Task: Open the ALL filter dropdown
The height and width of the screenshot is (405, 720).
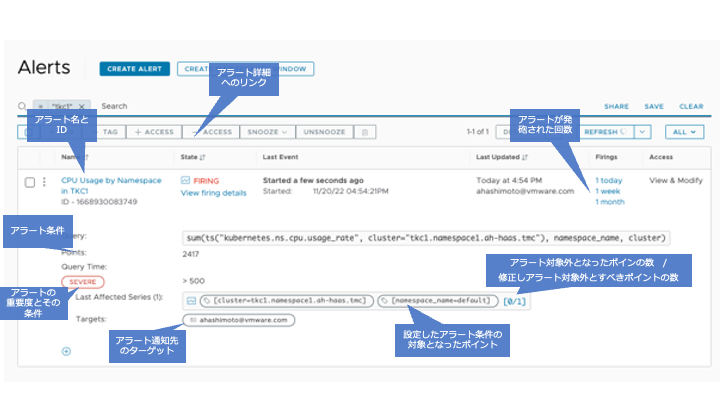Action: pyautogui.click(x=684, y=132)
